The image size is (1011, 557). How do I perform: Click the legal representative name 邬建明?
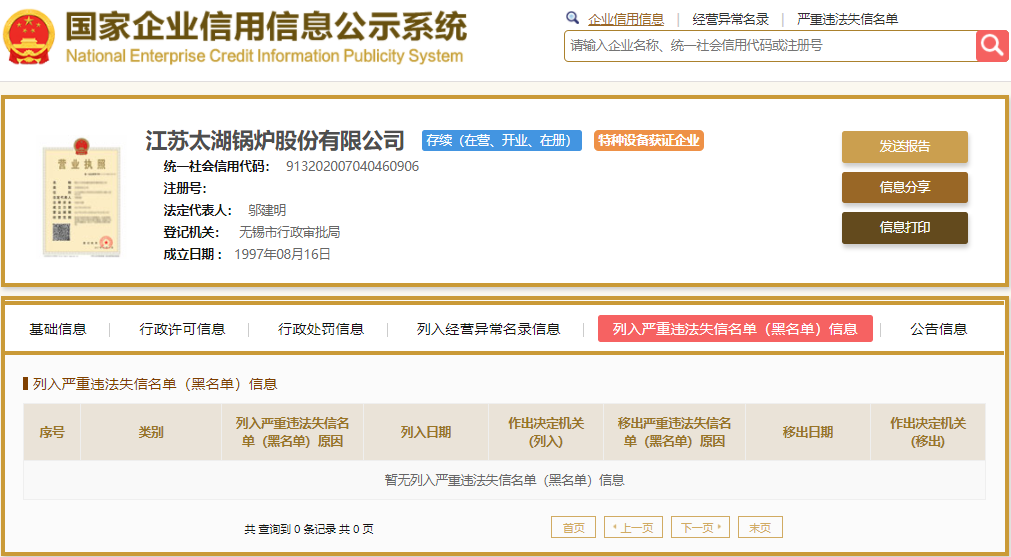pos(267,210)
